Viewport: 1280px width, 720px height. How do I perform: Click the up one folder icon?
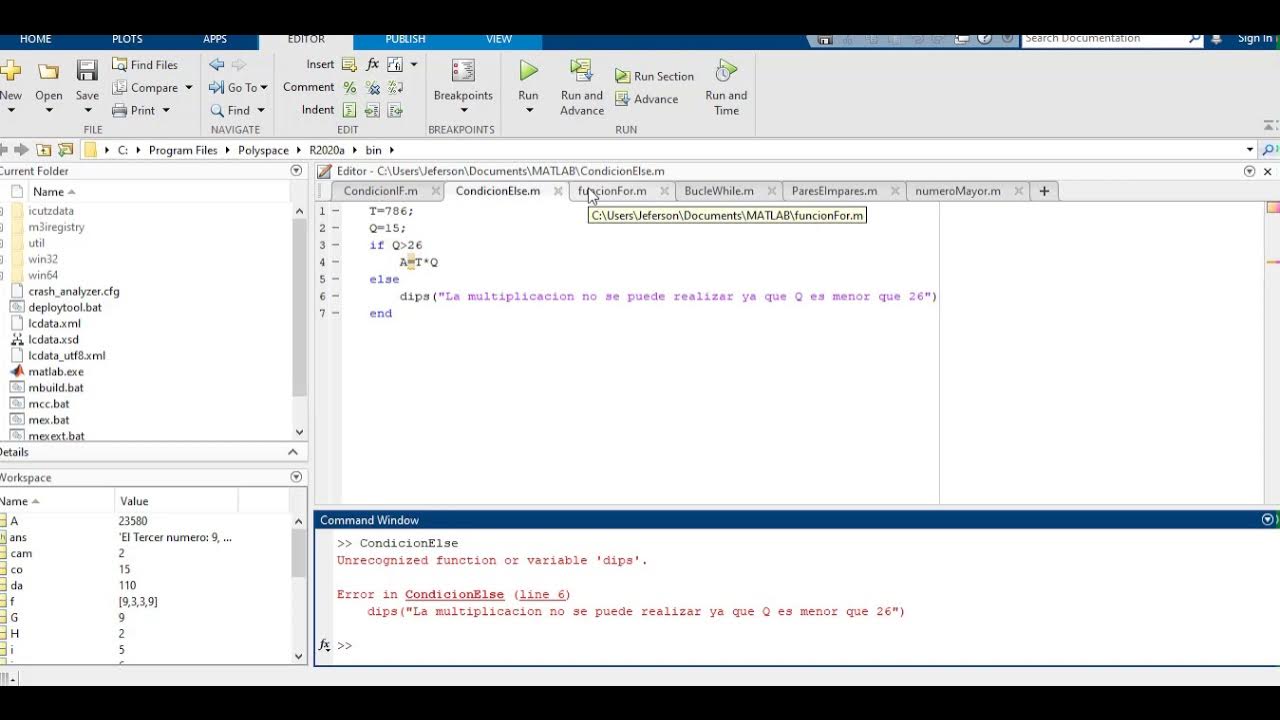(44, 150)
